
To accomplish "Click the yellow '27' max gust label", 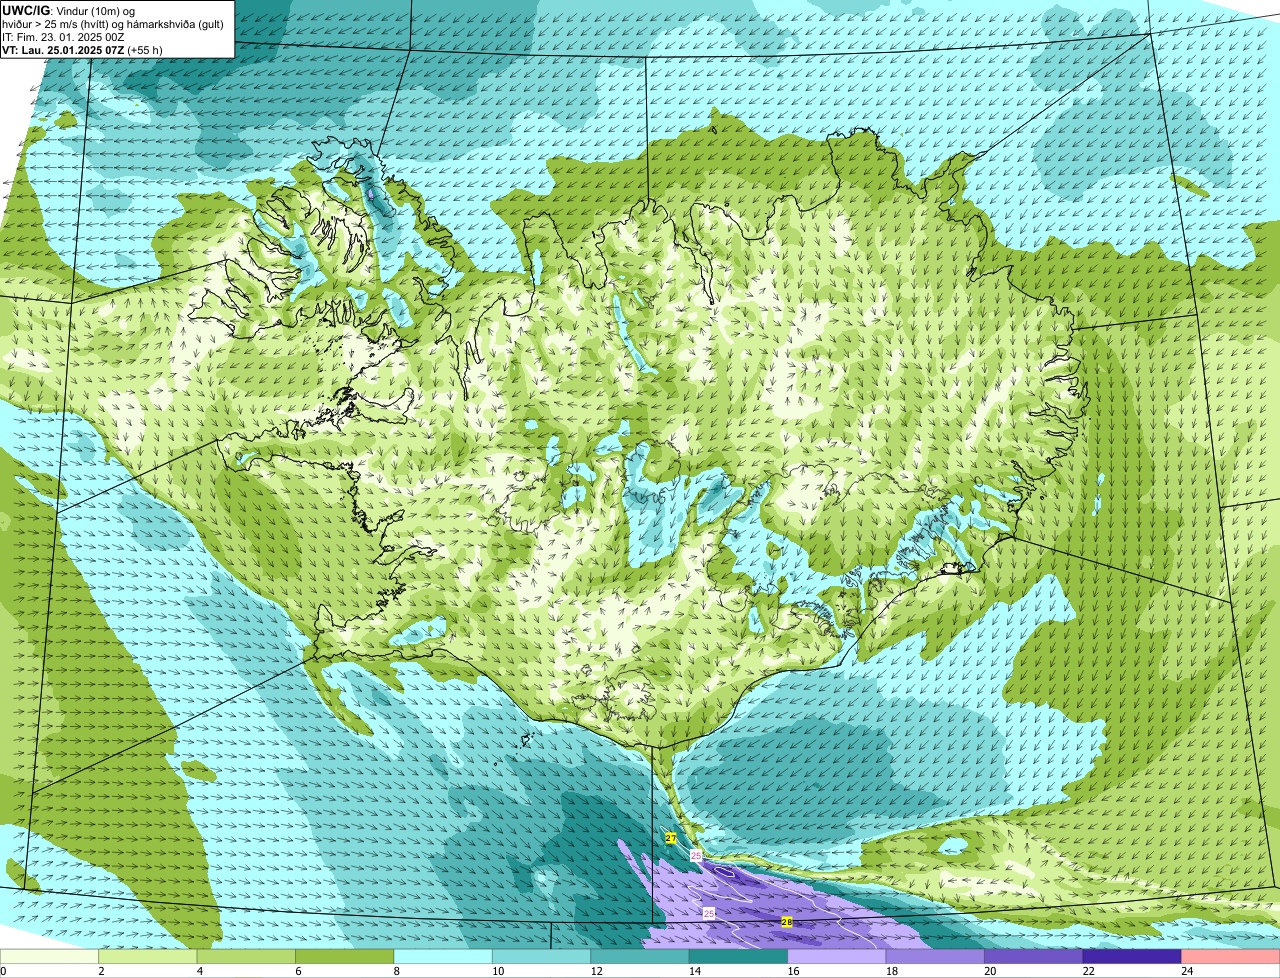I will coord(671,838).
